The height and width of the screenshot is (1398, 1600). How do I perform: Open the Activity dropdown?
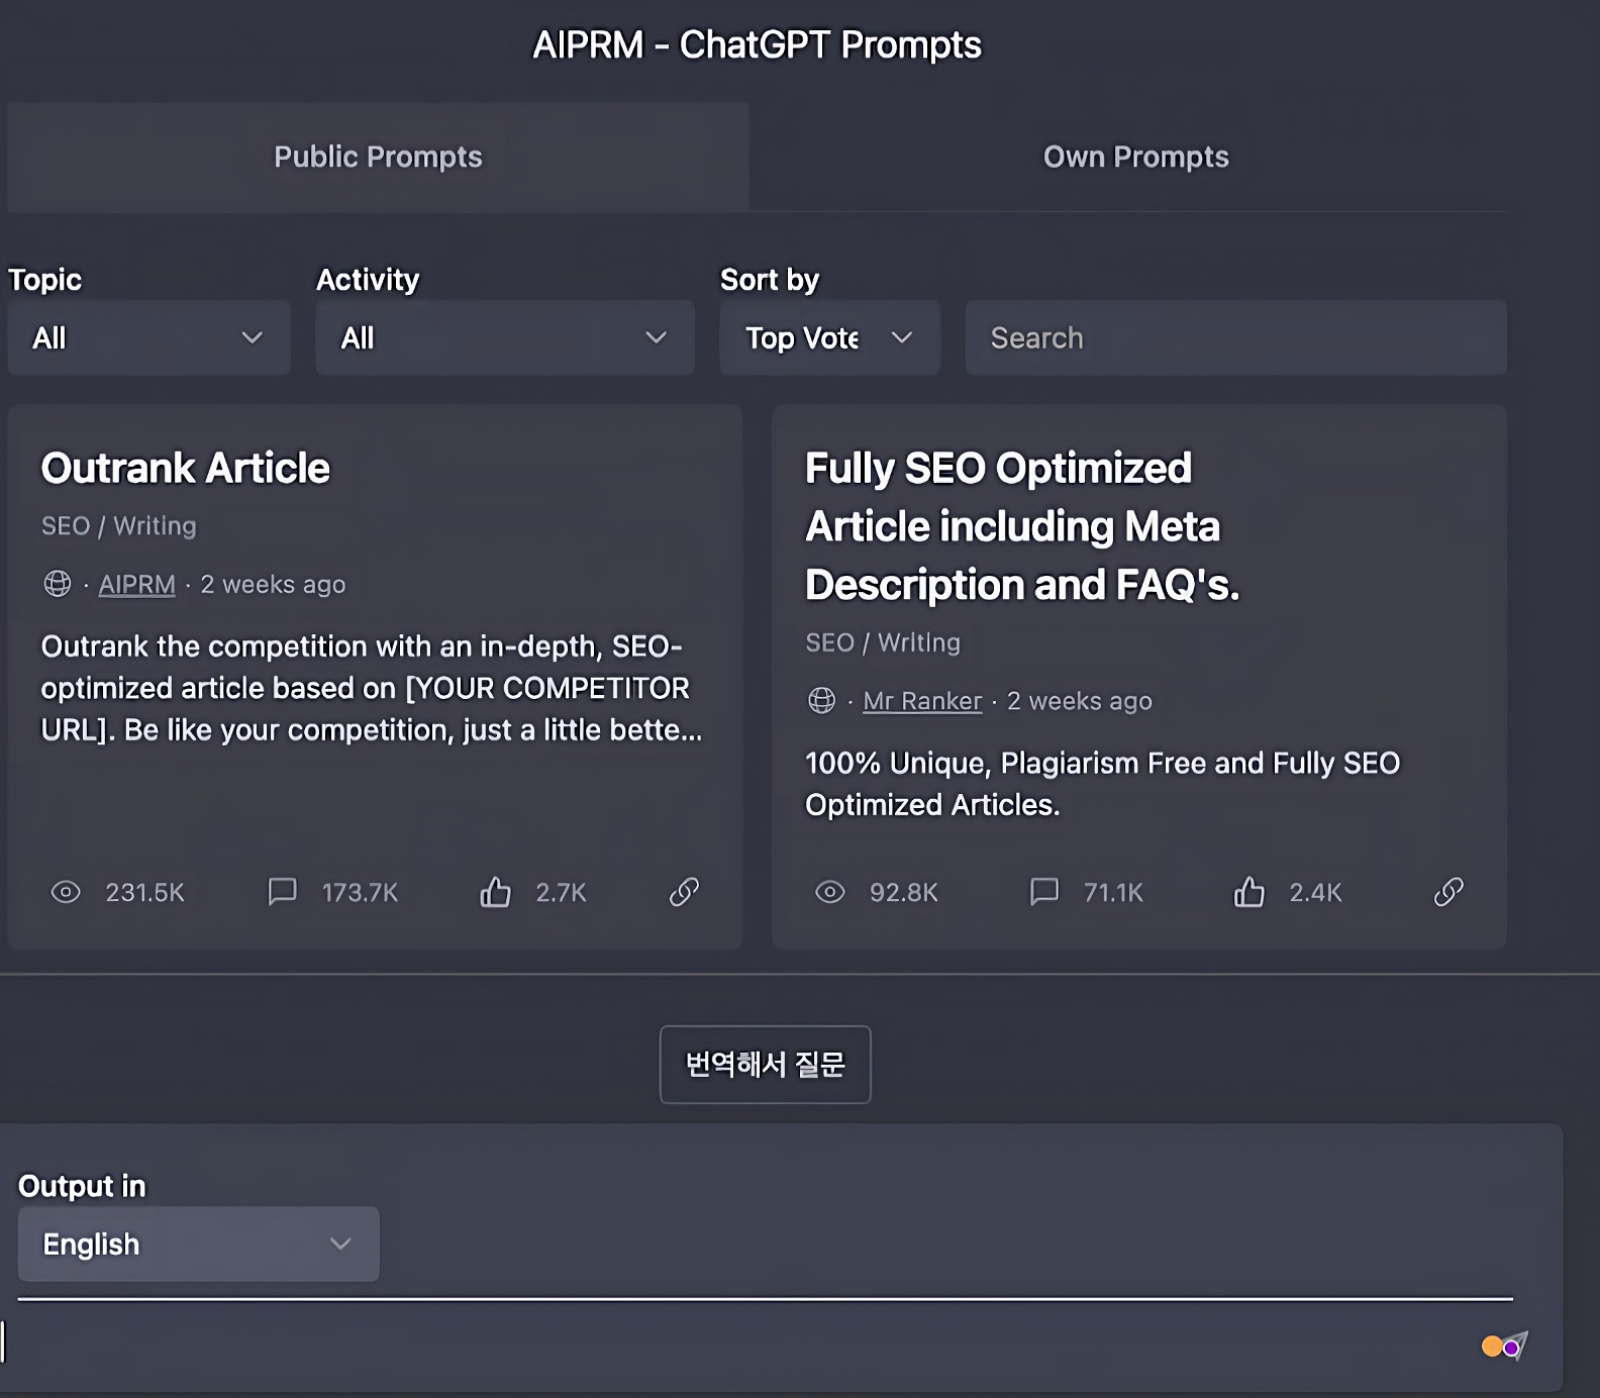click(x=505, y=338)
